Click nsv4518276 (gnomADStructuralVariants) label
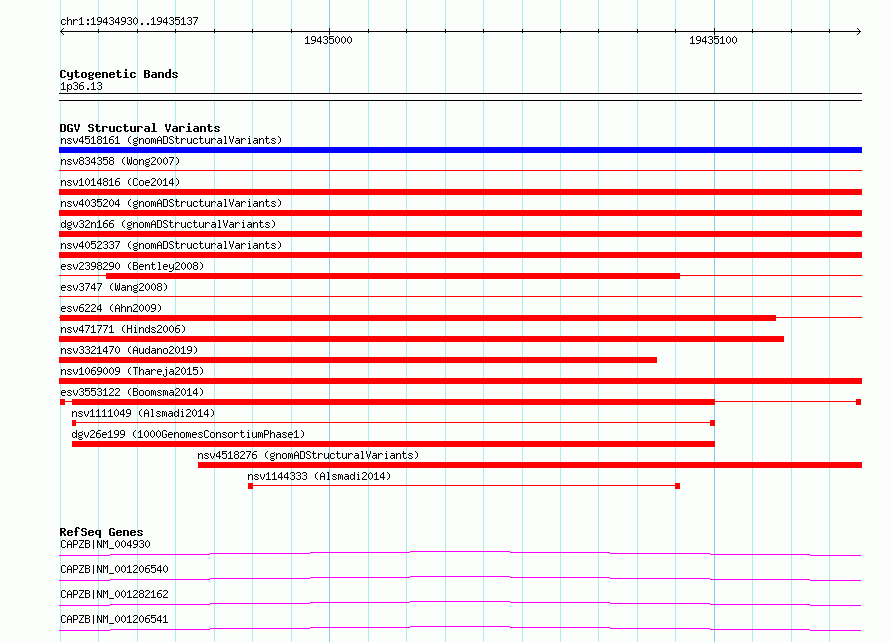 [308, 455]
